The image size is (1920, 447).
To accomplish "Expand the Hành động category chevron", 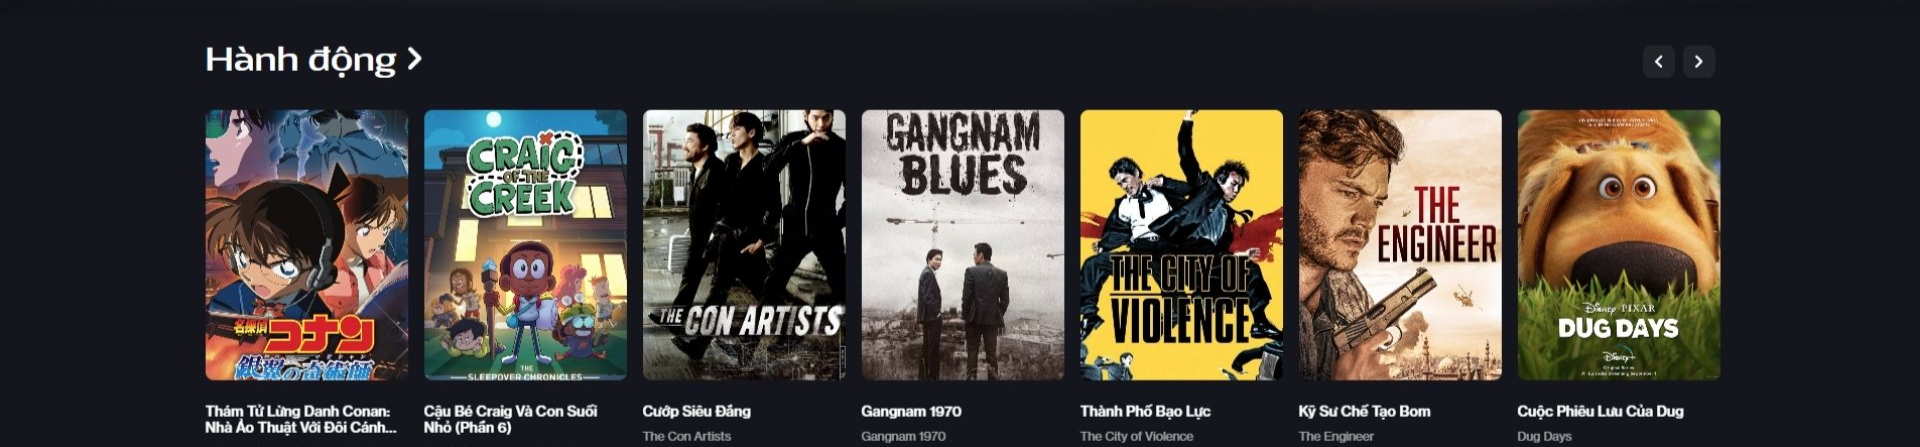I will click(414, 59).
